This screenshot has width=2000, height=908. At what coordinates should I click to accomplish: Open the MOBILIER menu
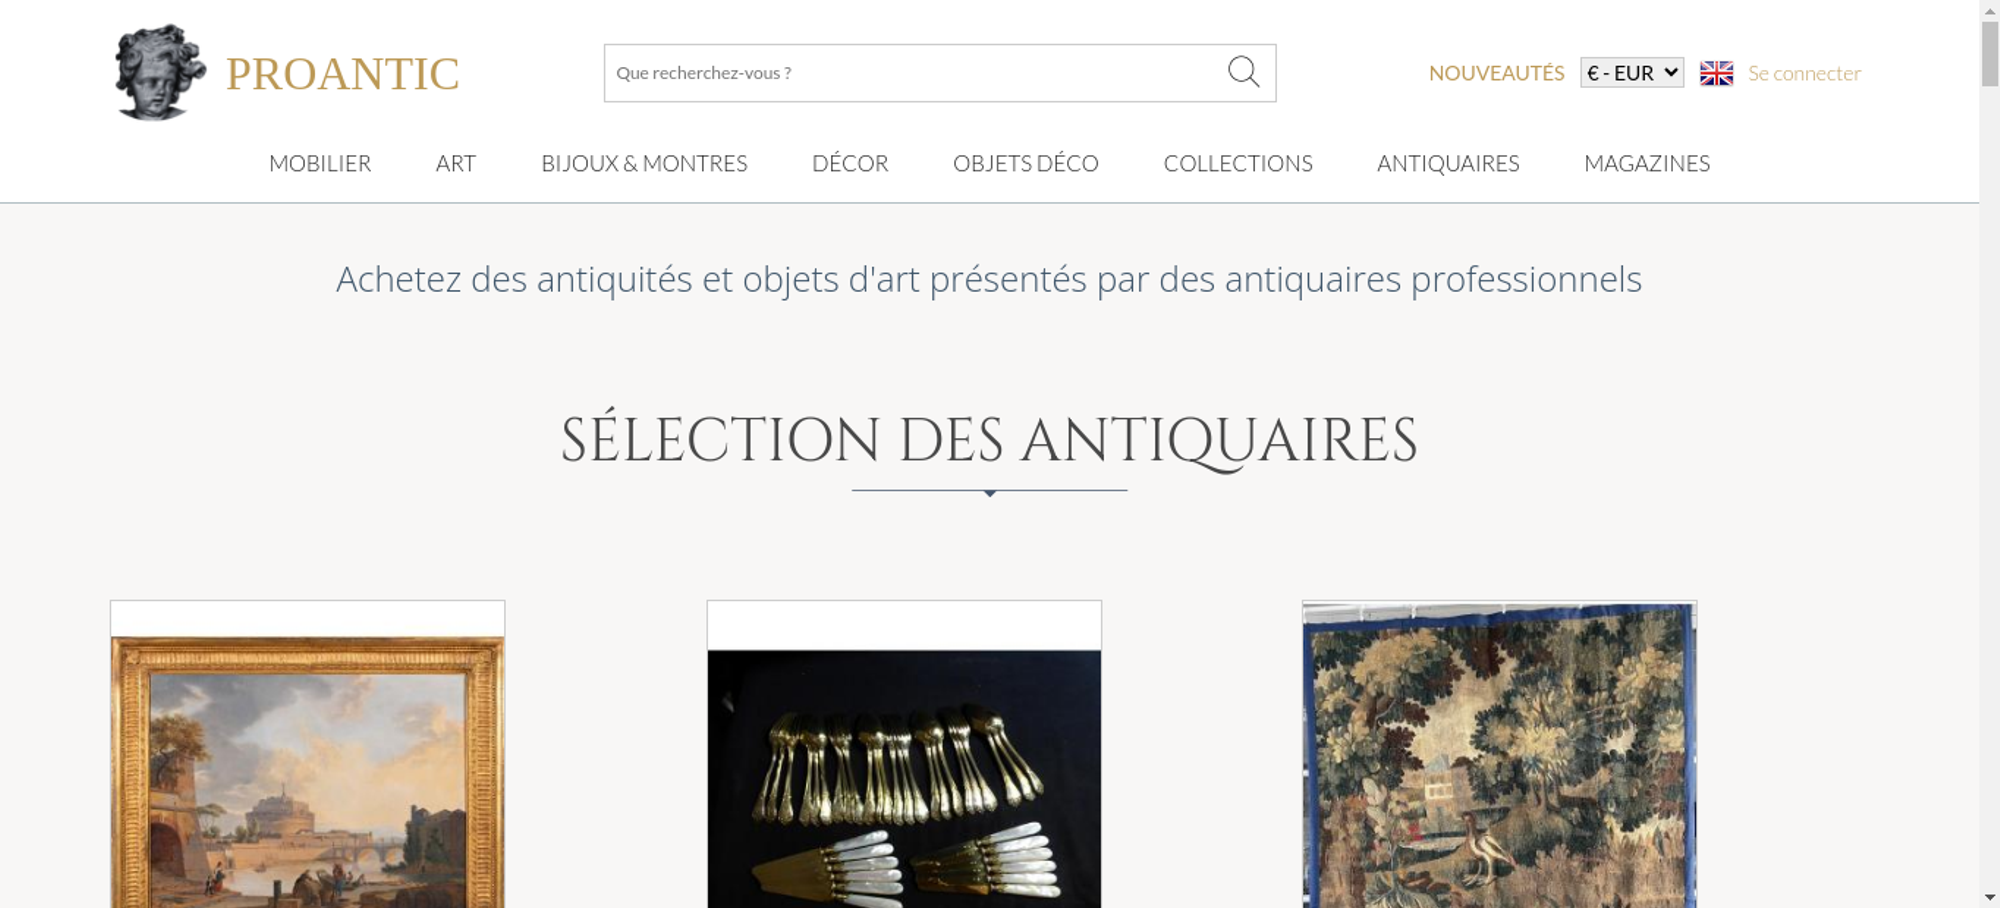click(320, 163)
